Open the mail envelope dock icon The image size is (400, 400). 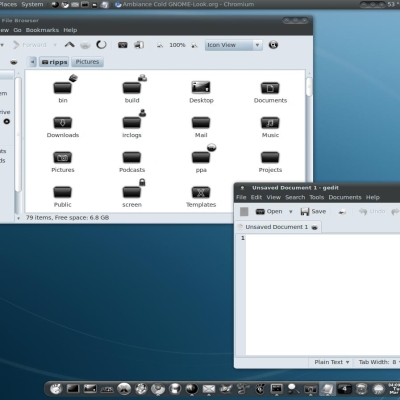209,388
